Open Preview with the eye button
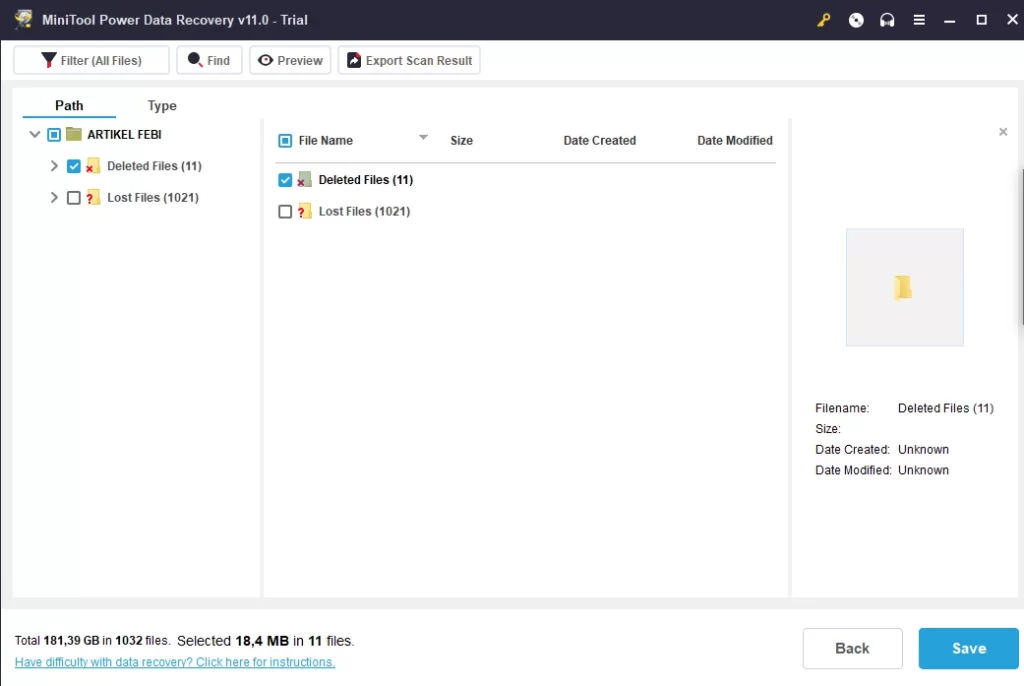The height and width of the screenshot is (686, 1024). (290, 60)
